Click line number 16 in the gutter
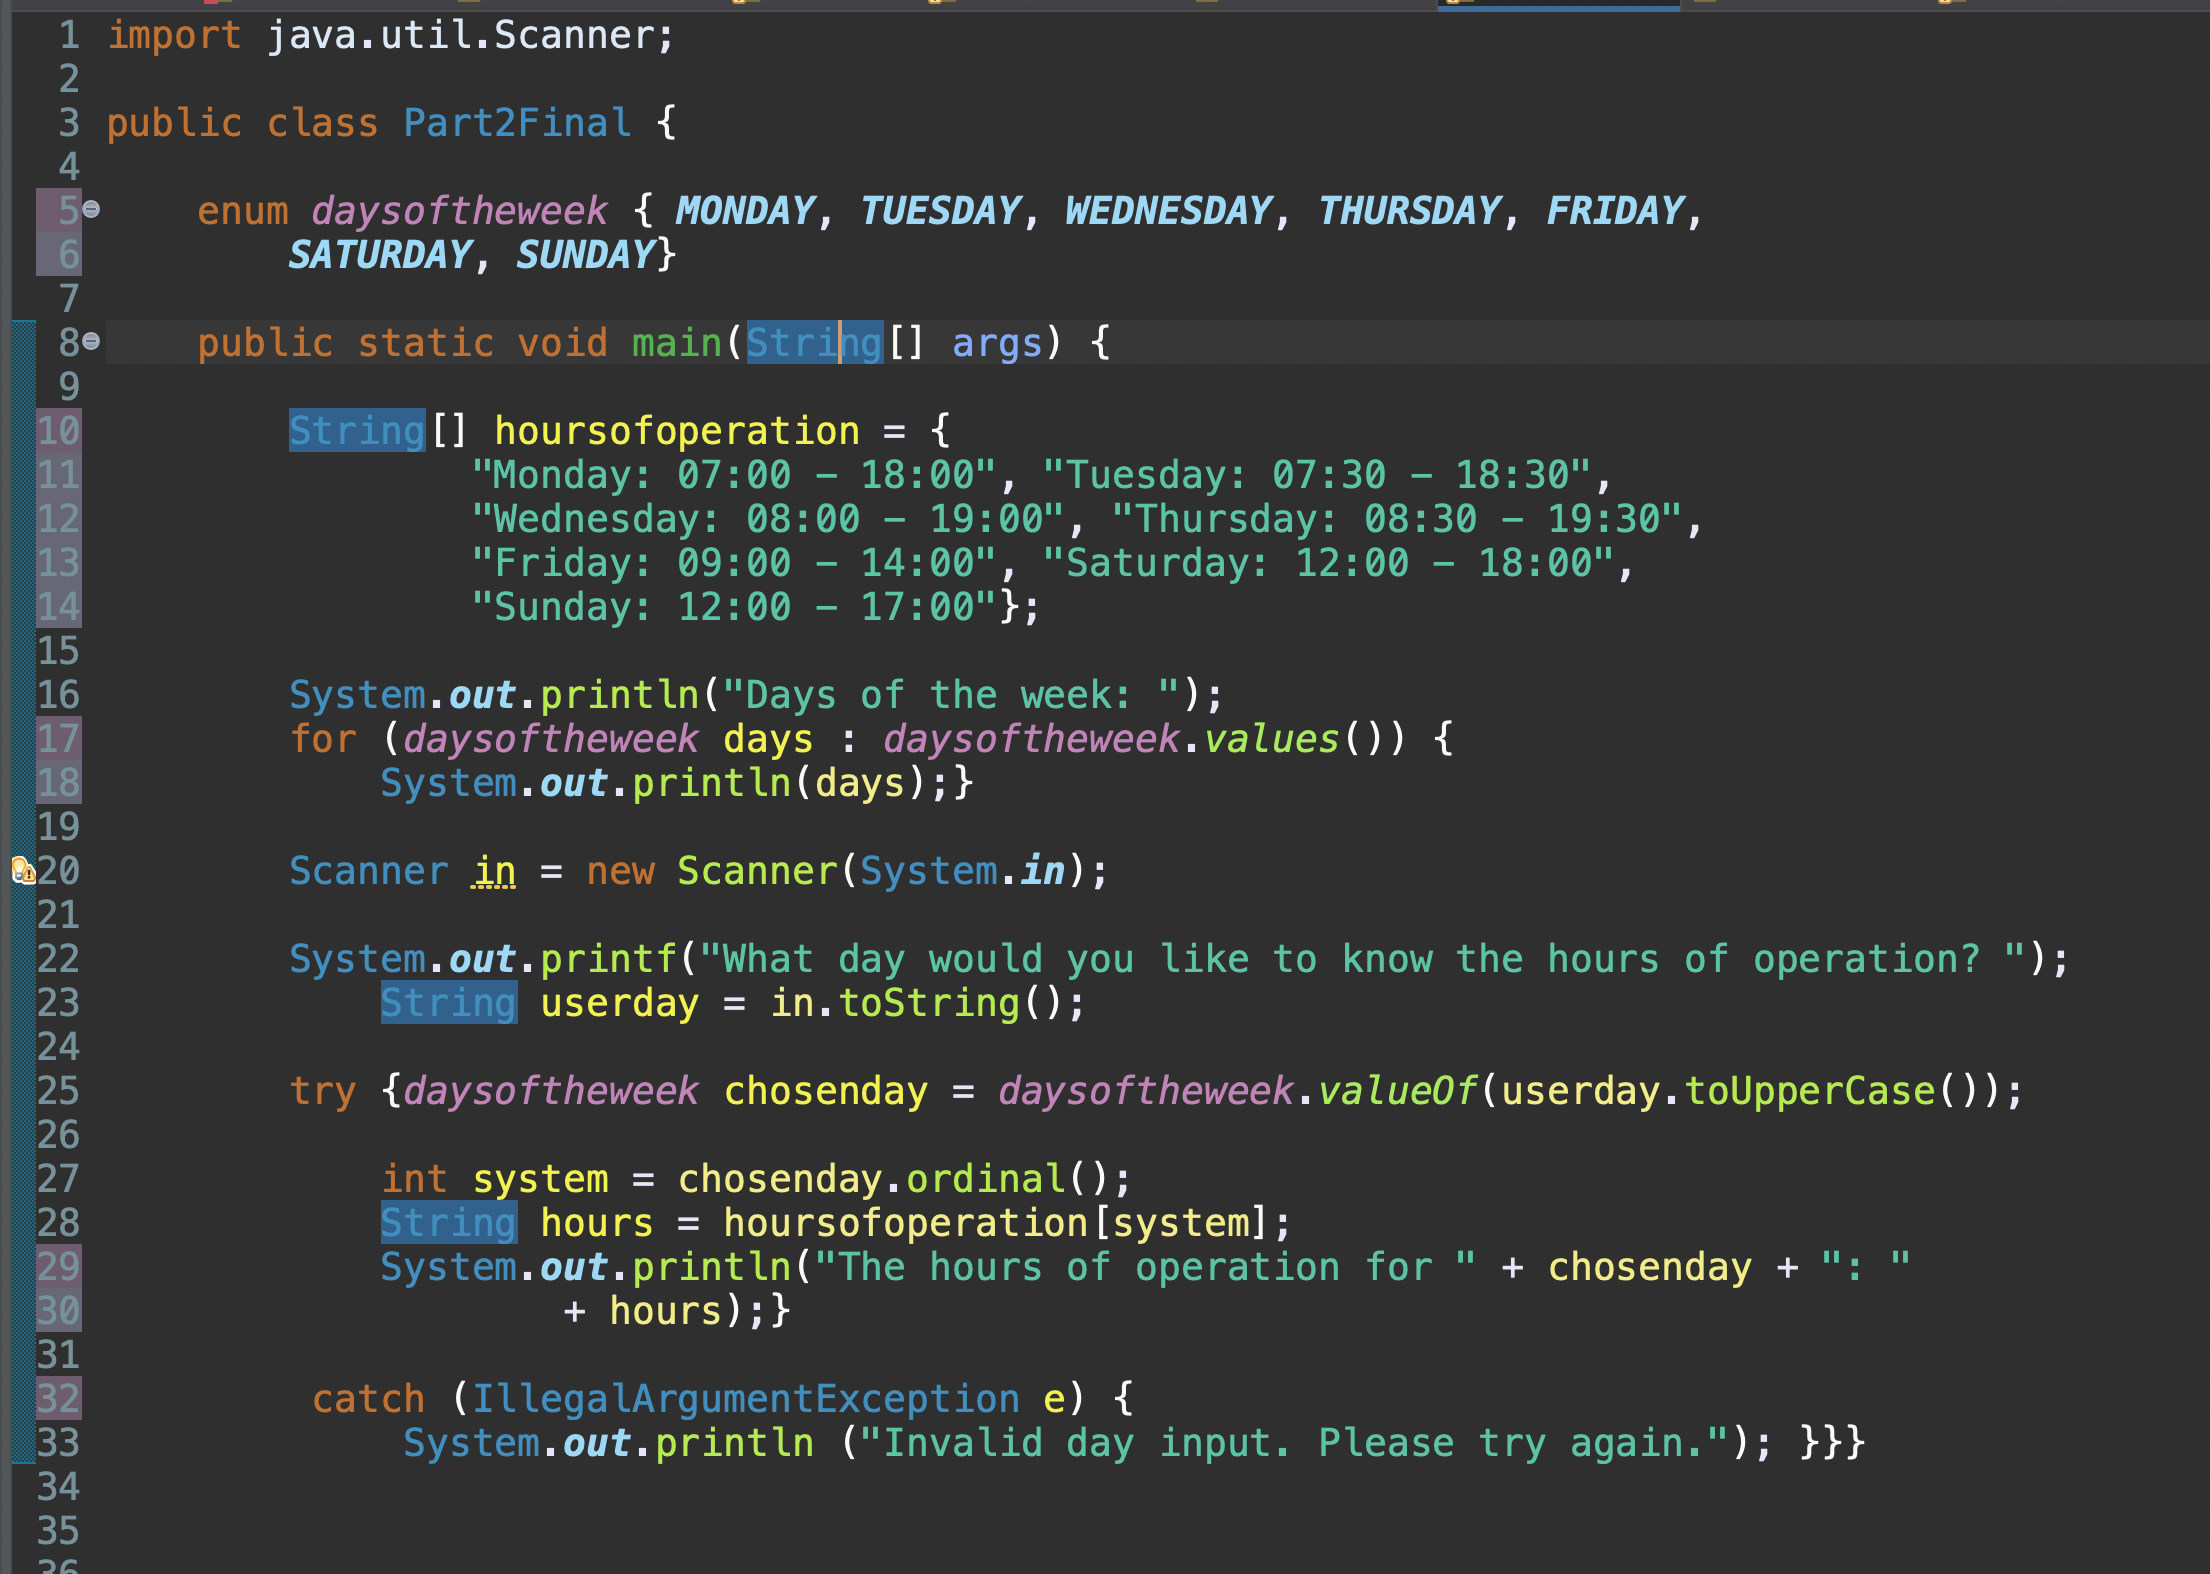The height and width of the screenshot is (1574, 2210). (58, 694)
